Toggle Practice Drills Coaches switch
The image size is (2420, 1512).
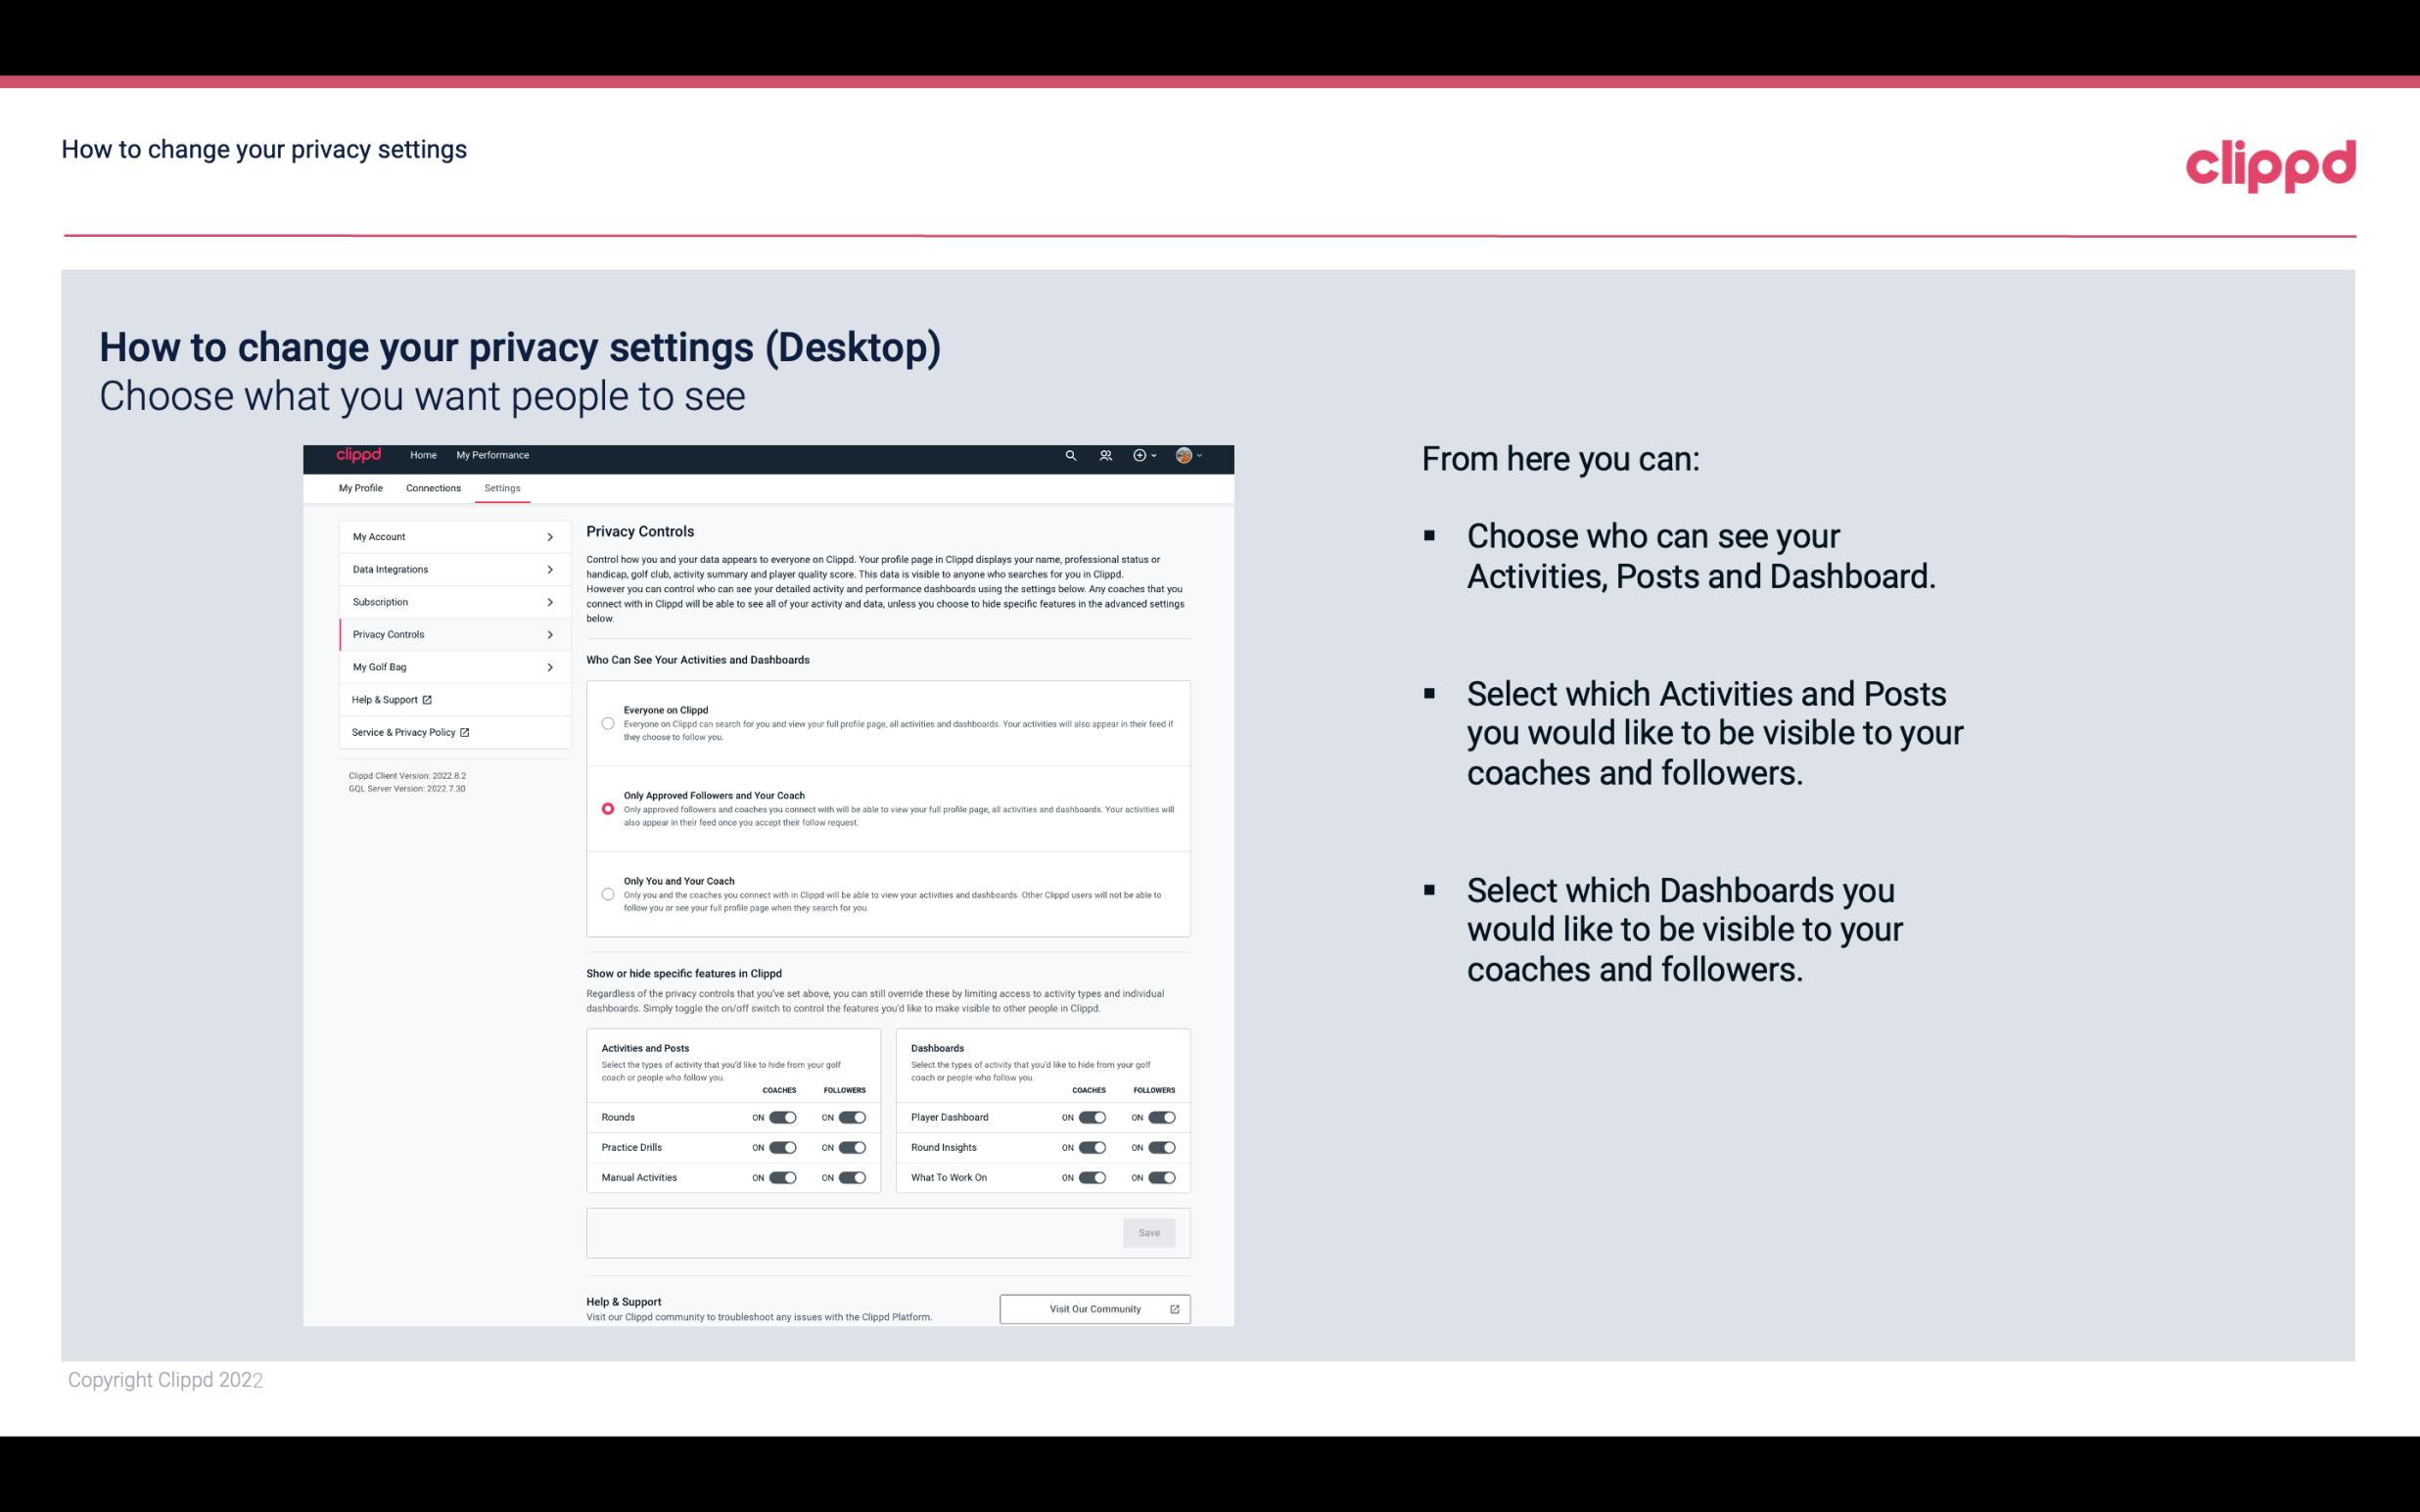tap(782, 1148)
